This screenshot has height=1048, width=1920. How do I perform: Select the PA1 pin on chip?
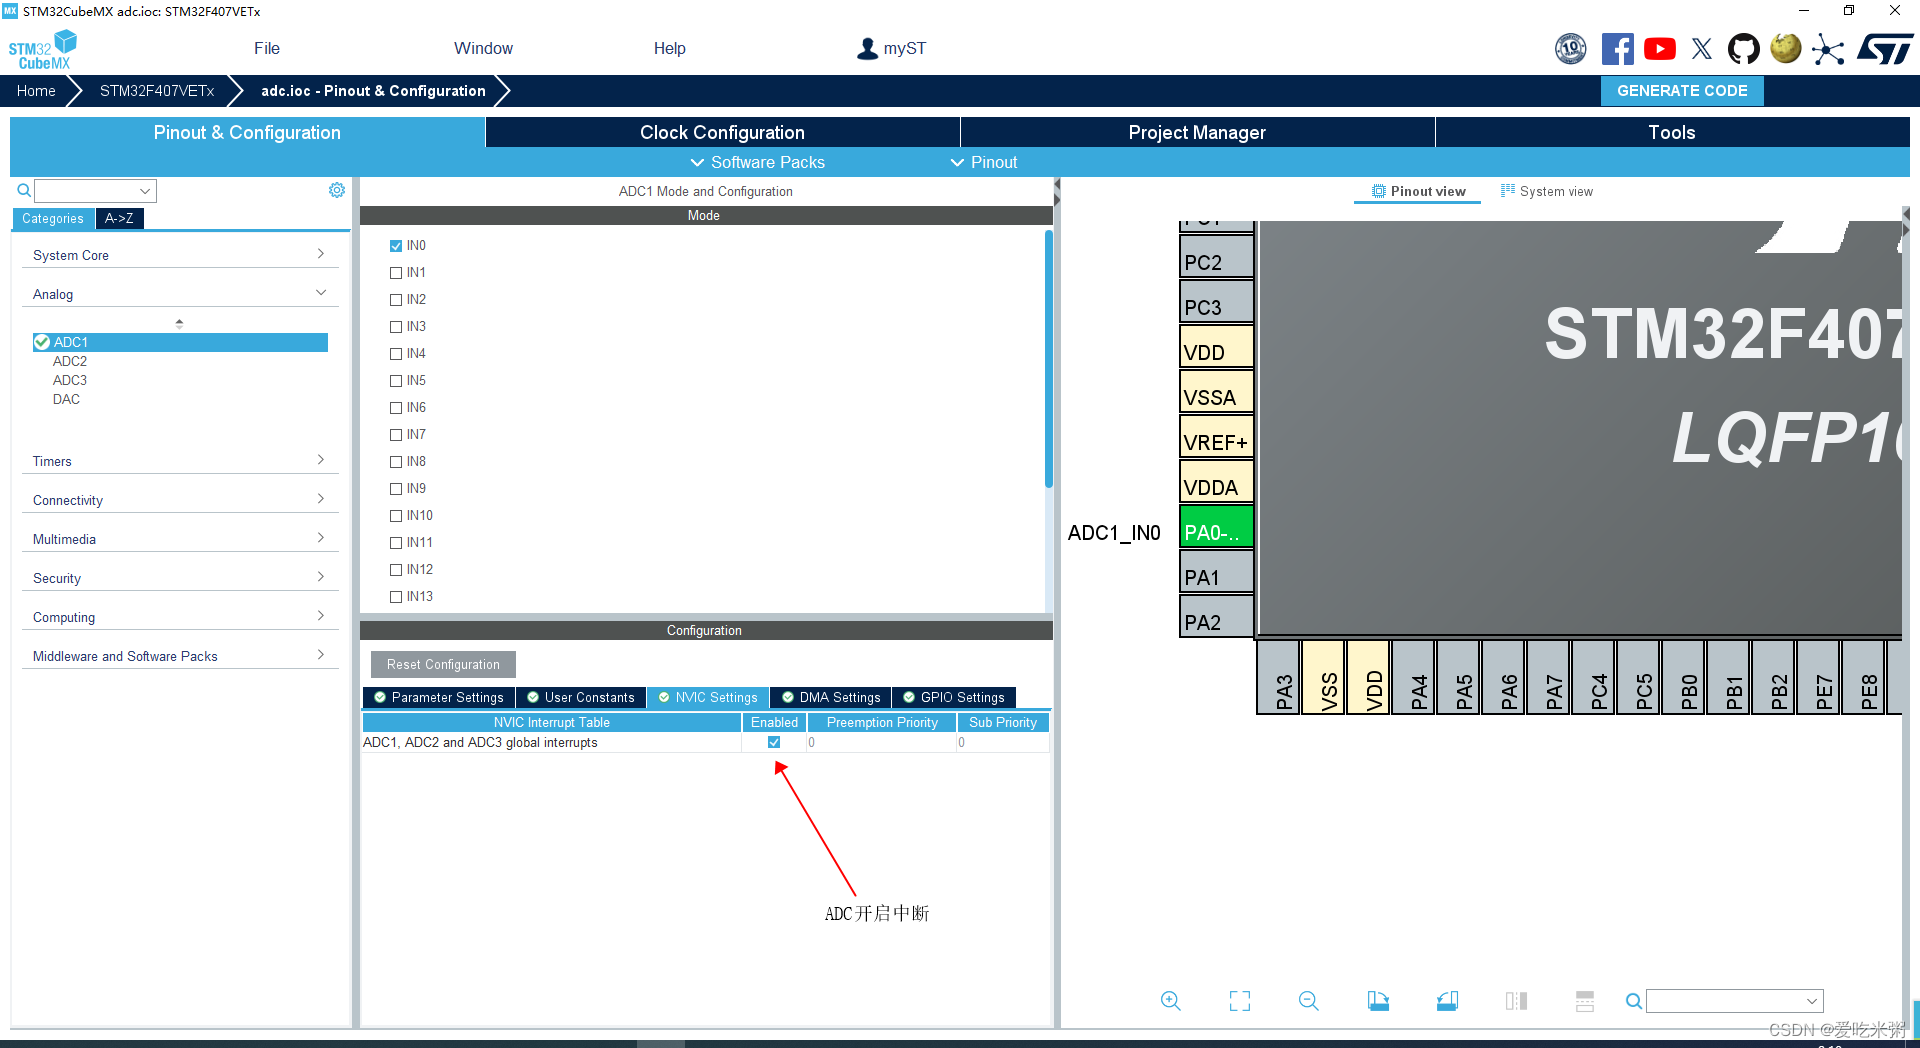point(1217,572)
